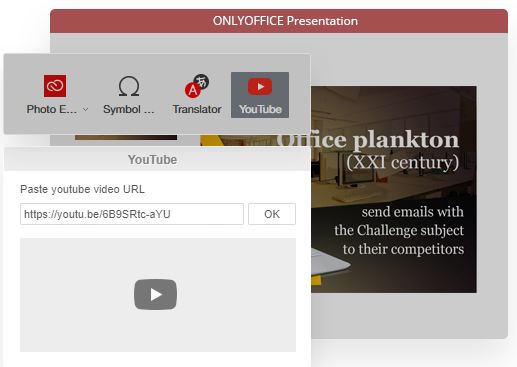Click the "to their competitors" text line
The image size is (517, 367).
pos(403,249)
